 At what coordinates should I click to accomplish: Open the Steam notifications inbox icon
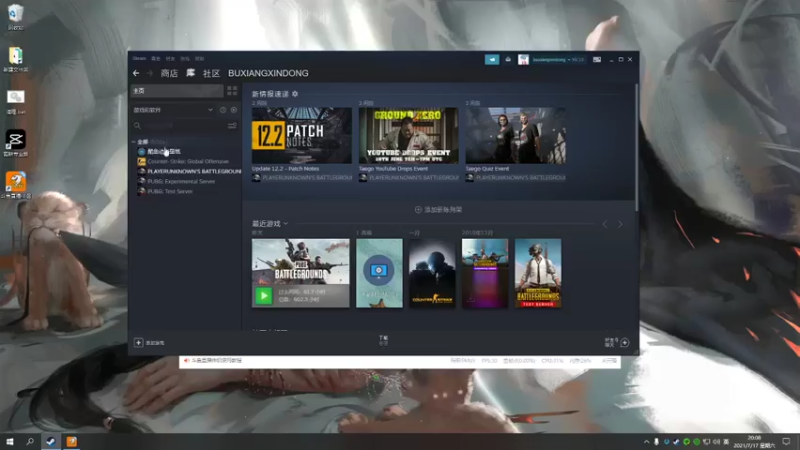tap(508, 60)
